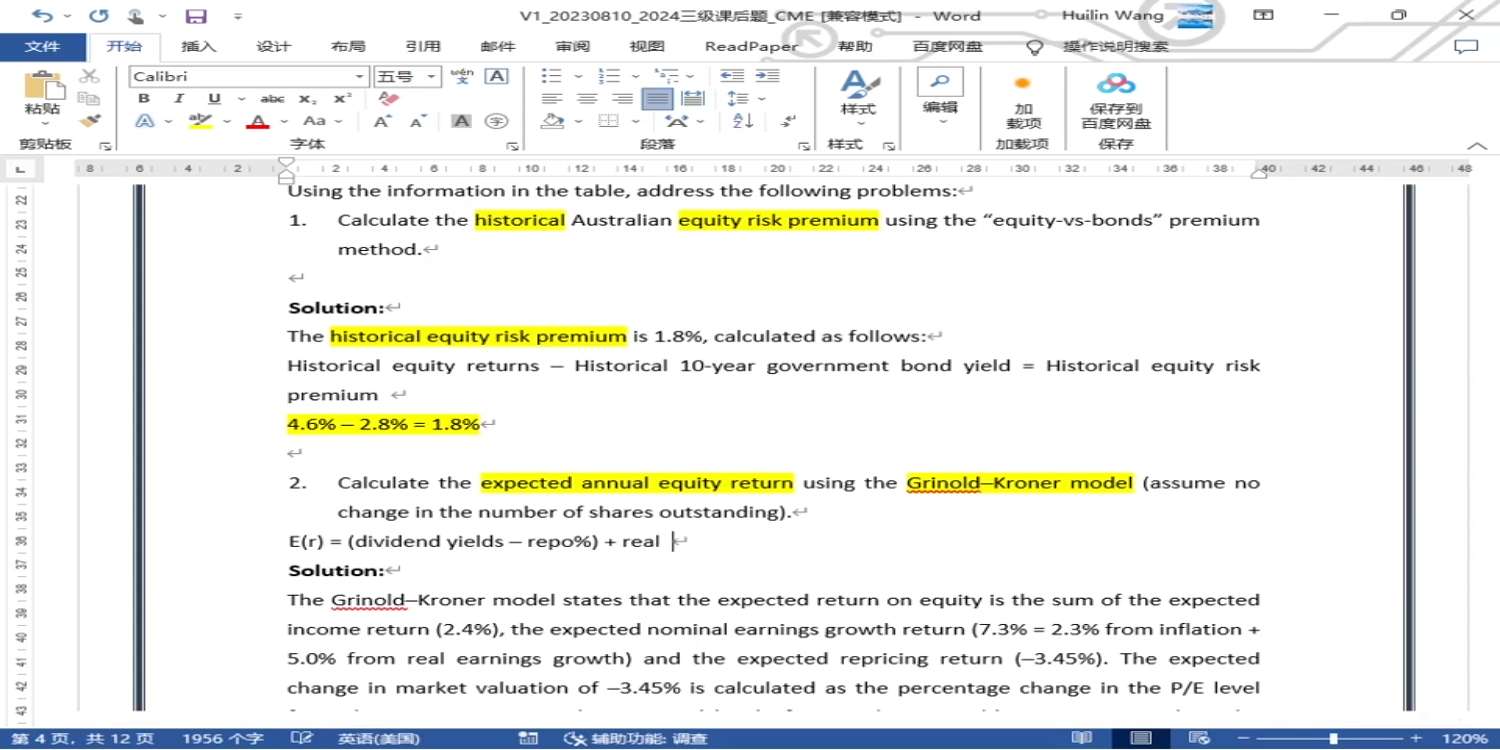
Task: Toggle strikethrough (abc) formatting
Action: (272, 98)
